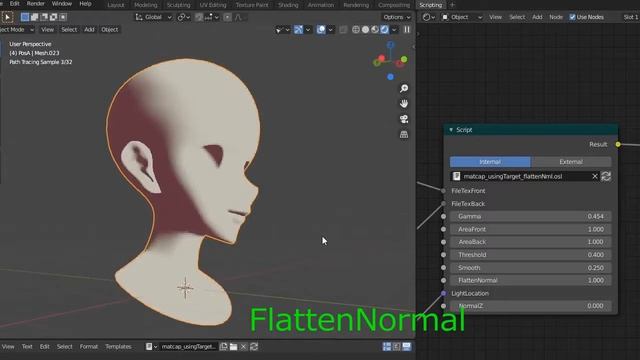The width and height of the screenshot is (640, 360).
Task: Open the Render menu in top bar
Action: coord(36,4)
